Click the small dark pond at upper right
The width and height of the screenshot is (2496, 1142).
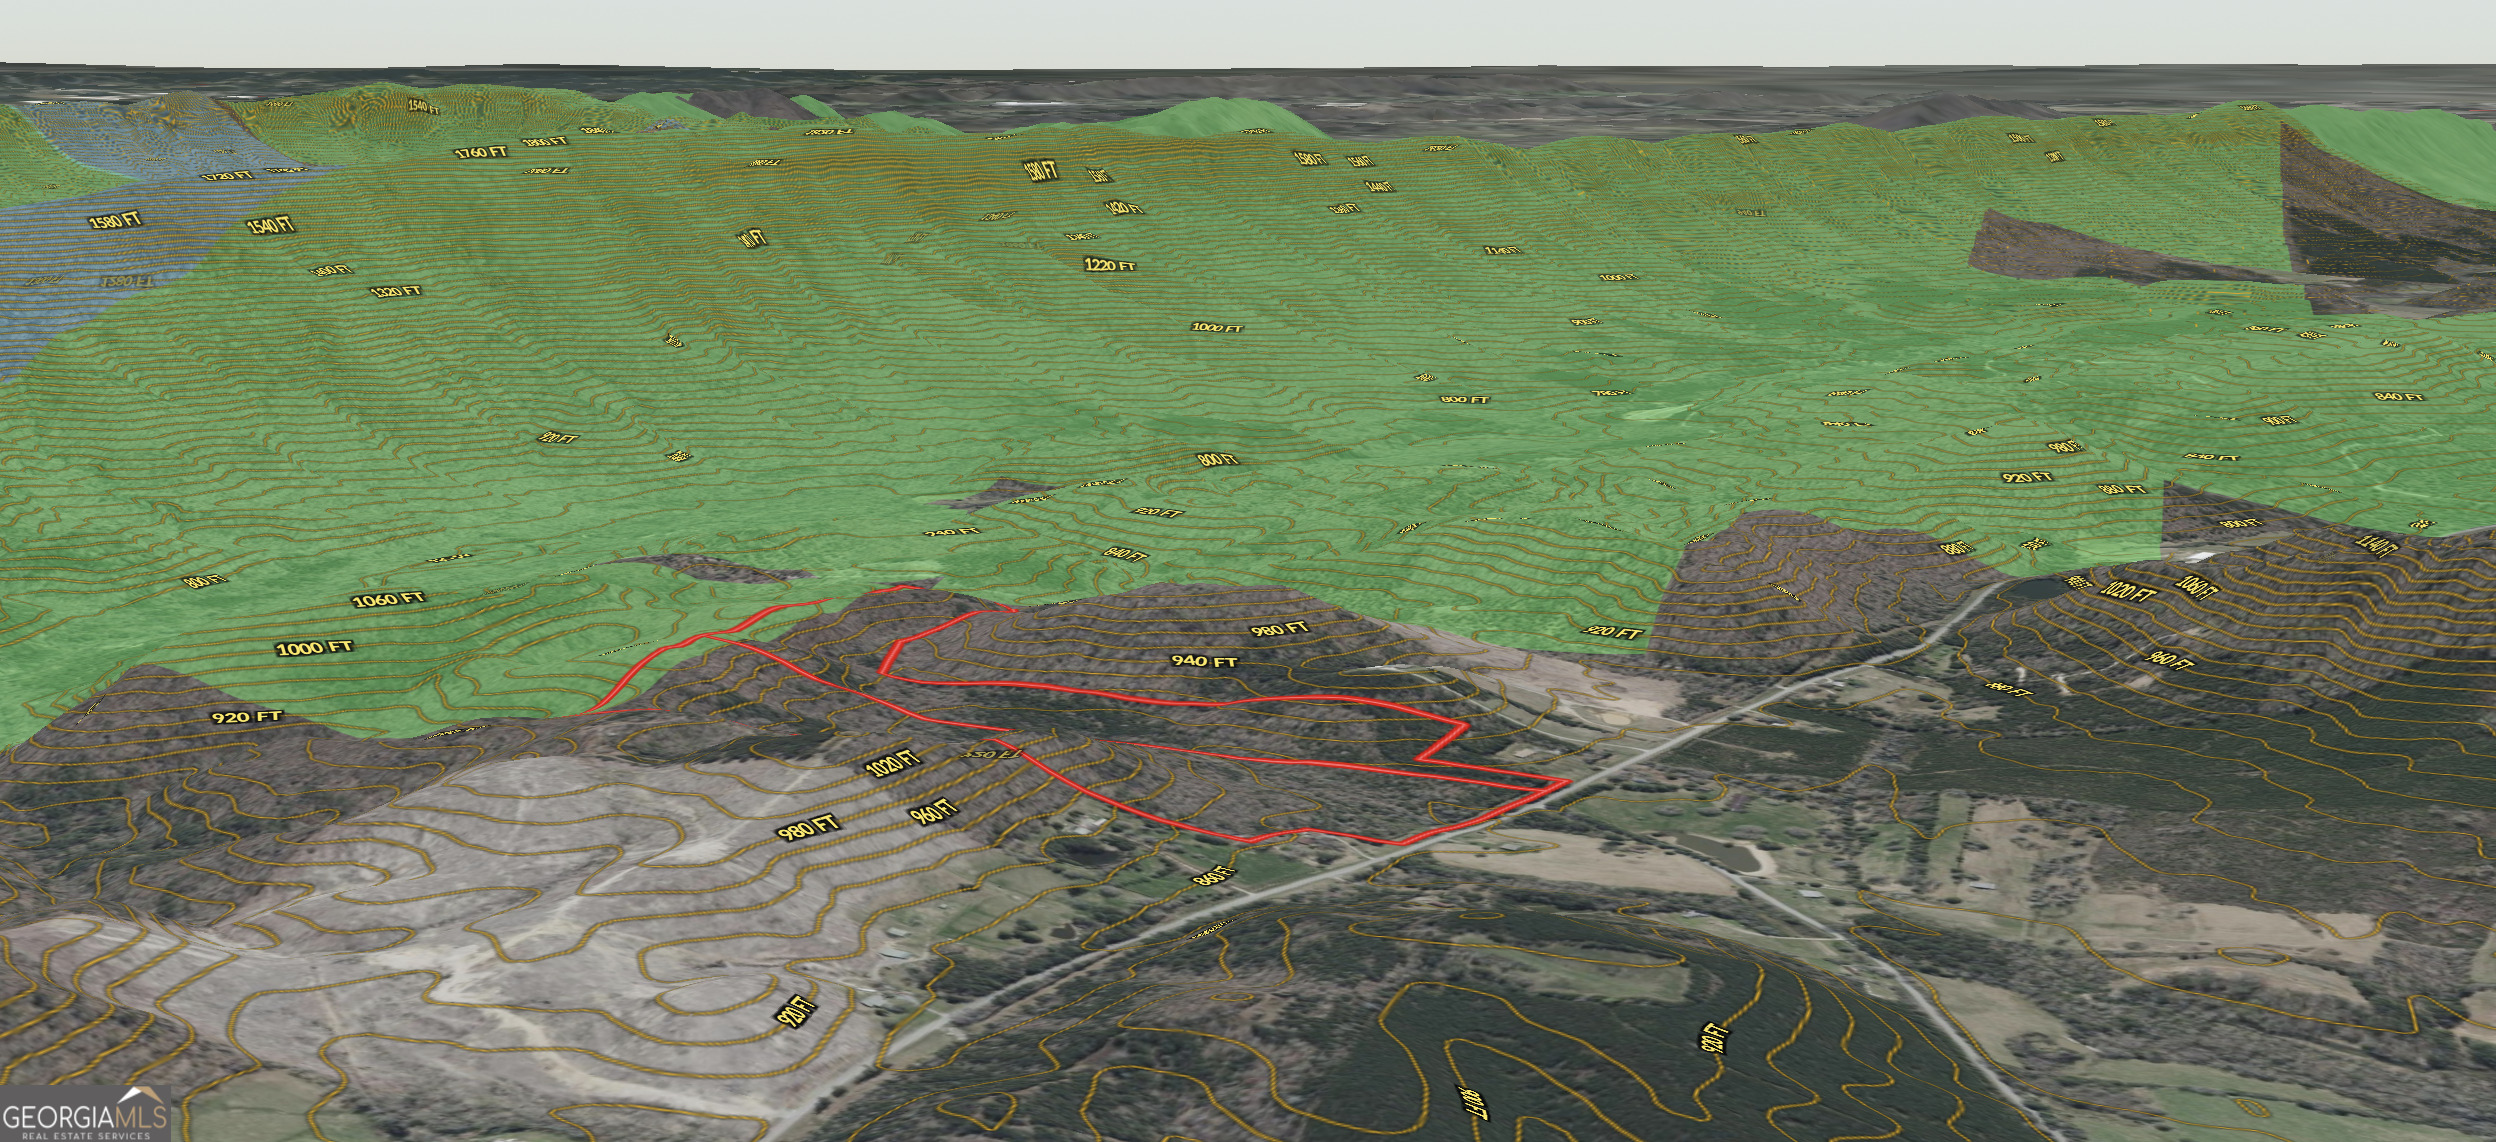coord(2037,589)
